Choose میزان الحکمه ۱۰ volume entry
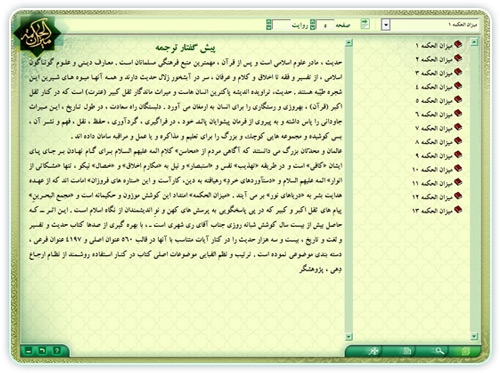Image resolution: width=500 pixels, height=373 pixels. pos(437,169)
